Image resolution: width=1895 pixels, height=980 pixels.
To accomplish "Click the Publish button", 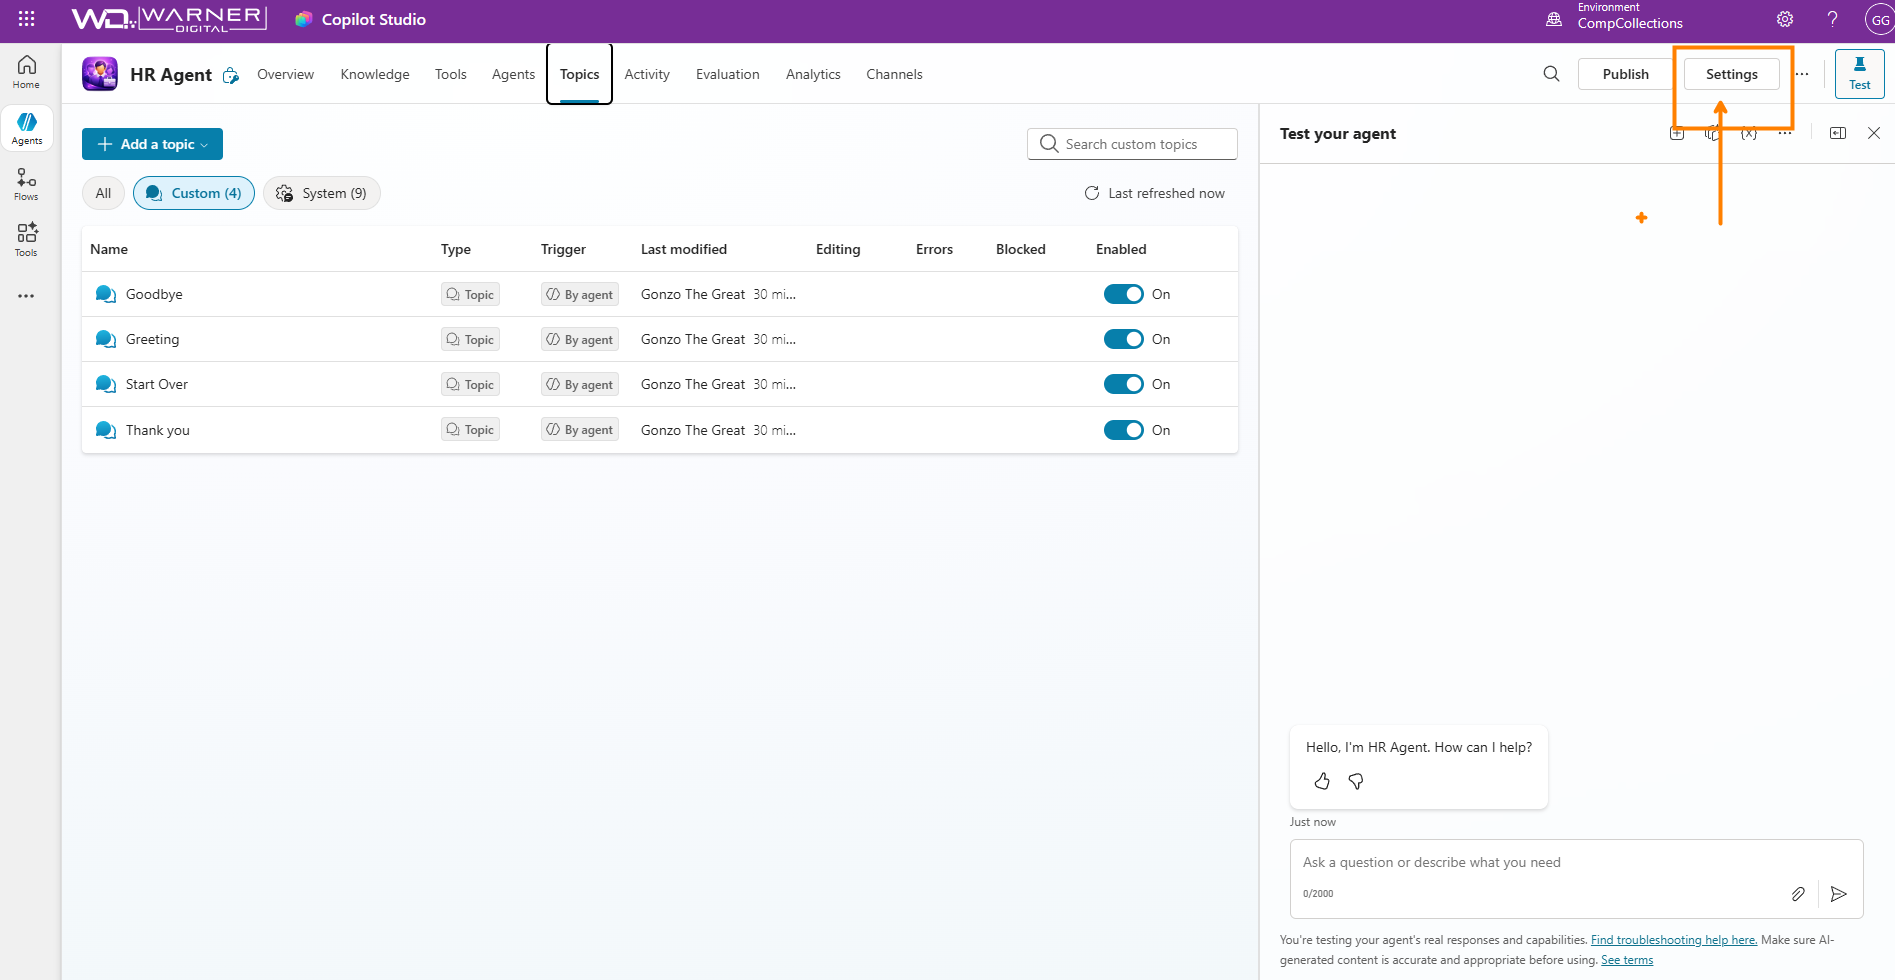I will (1625, 74).
